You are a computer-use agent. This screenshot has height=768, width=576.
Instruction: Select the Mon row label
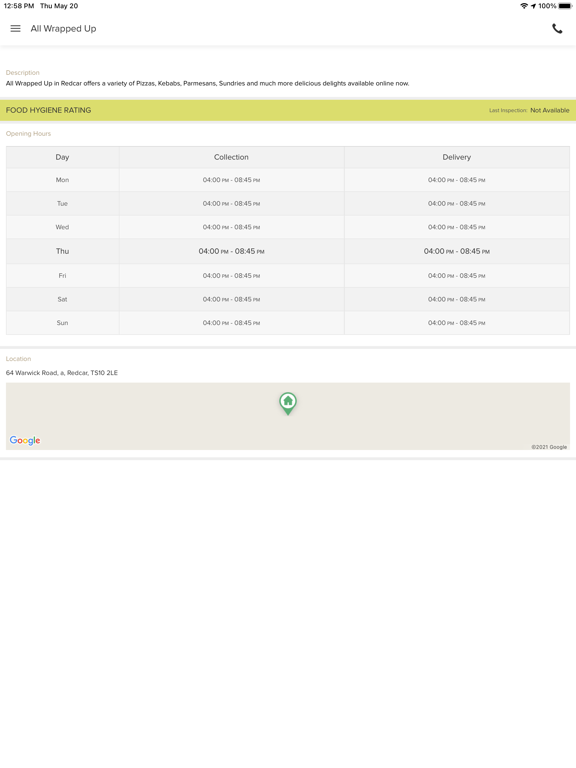coord(62,180)
